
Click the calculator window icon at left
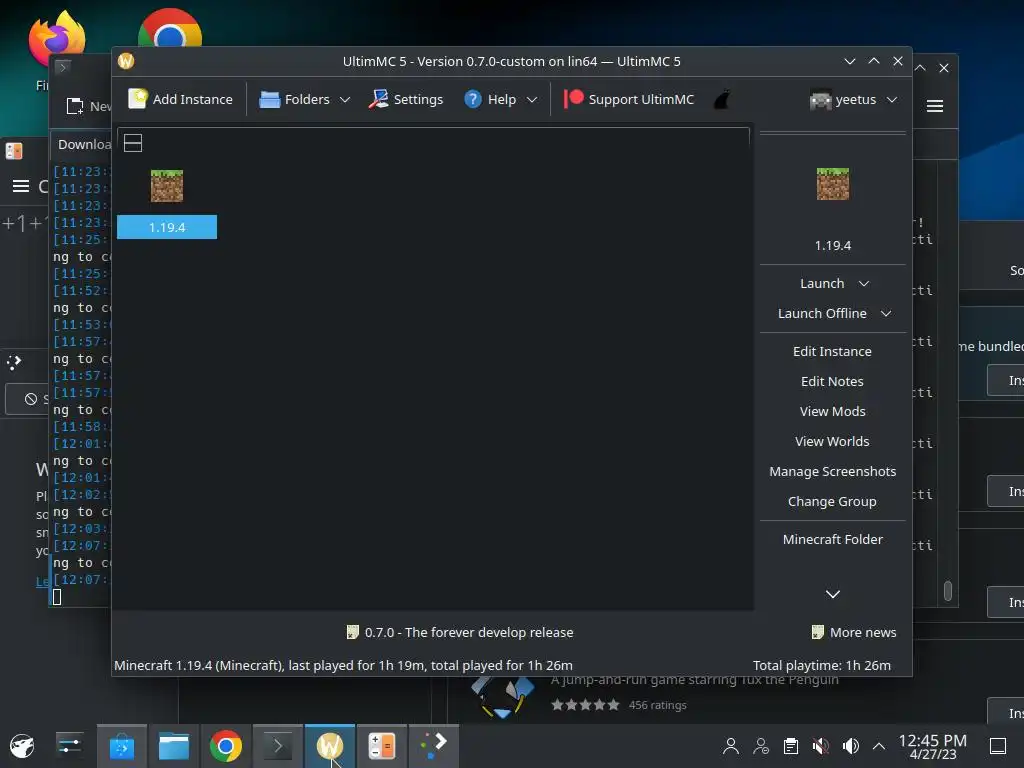pyautogui.click(x=14, y=151)
